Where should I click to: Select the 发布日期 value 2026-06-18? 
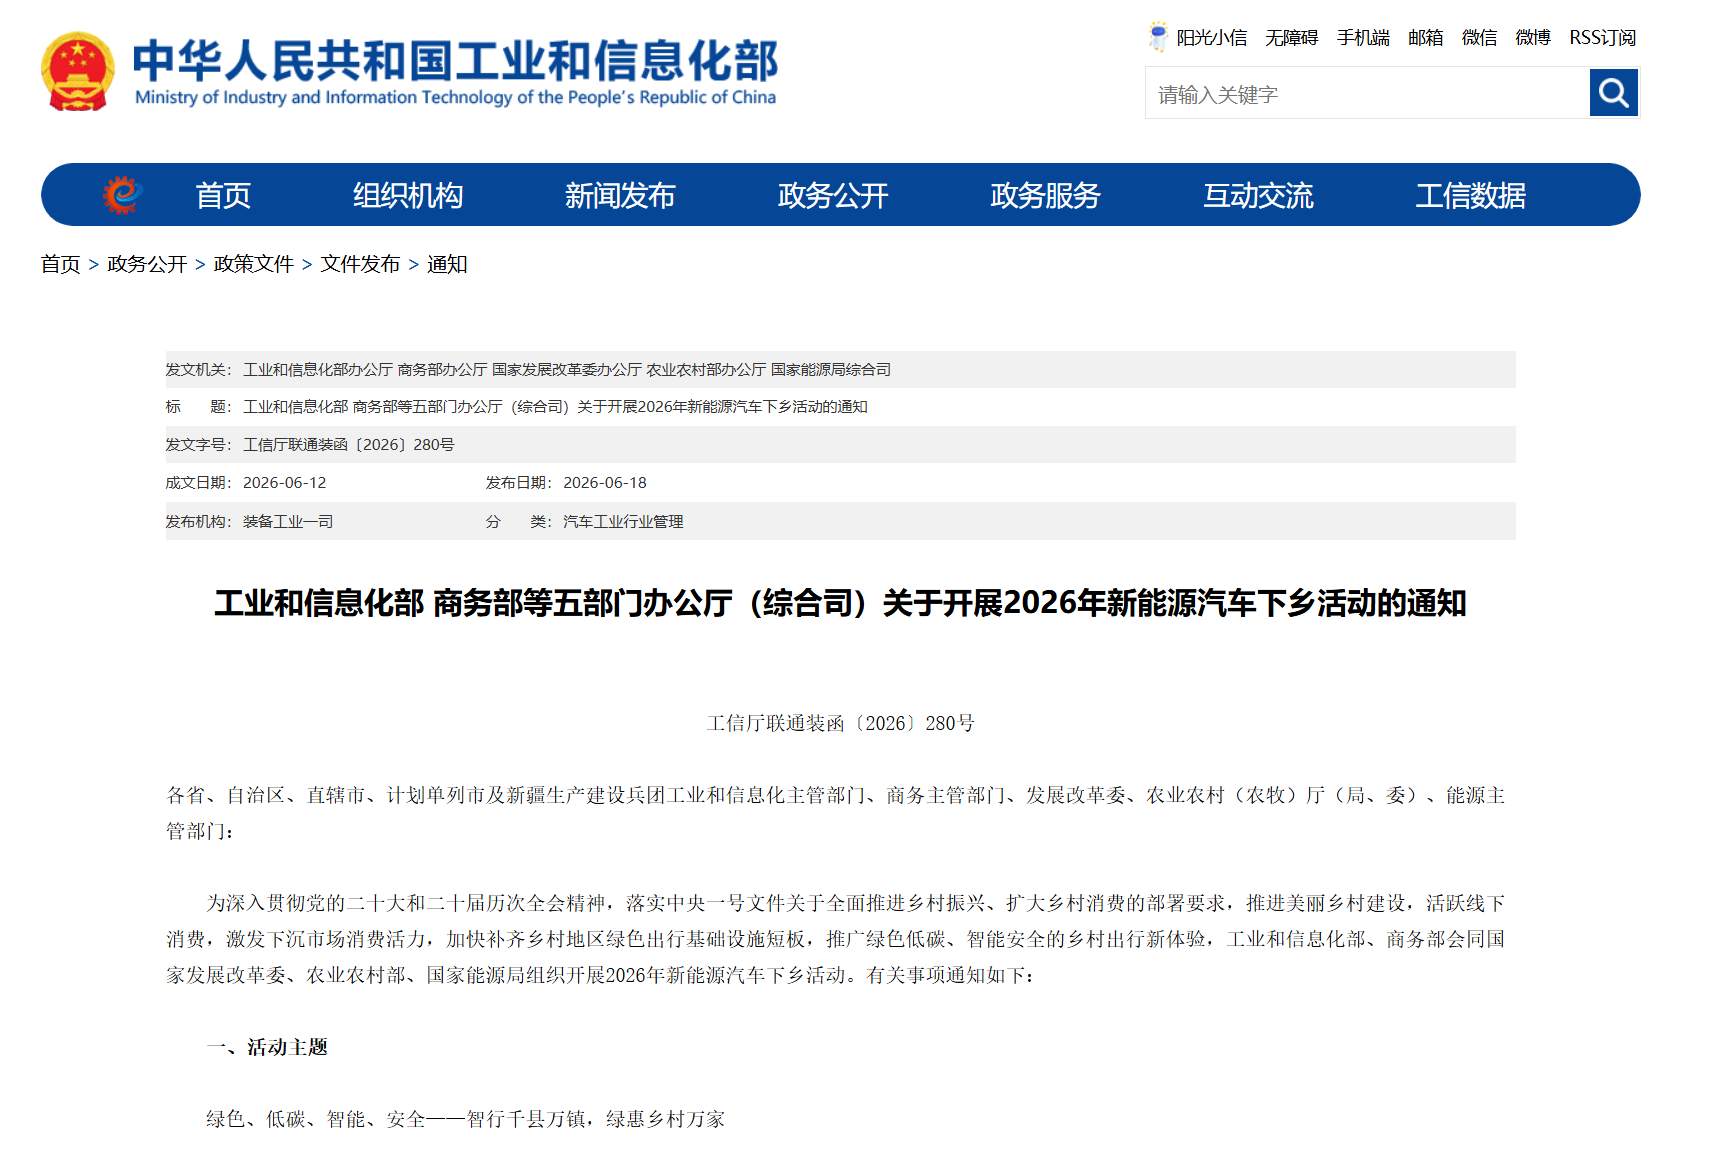(605, 483)
